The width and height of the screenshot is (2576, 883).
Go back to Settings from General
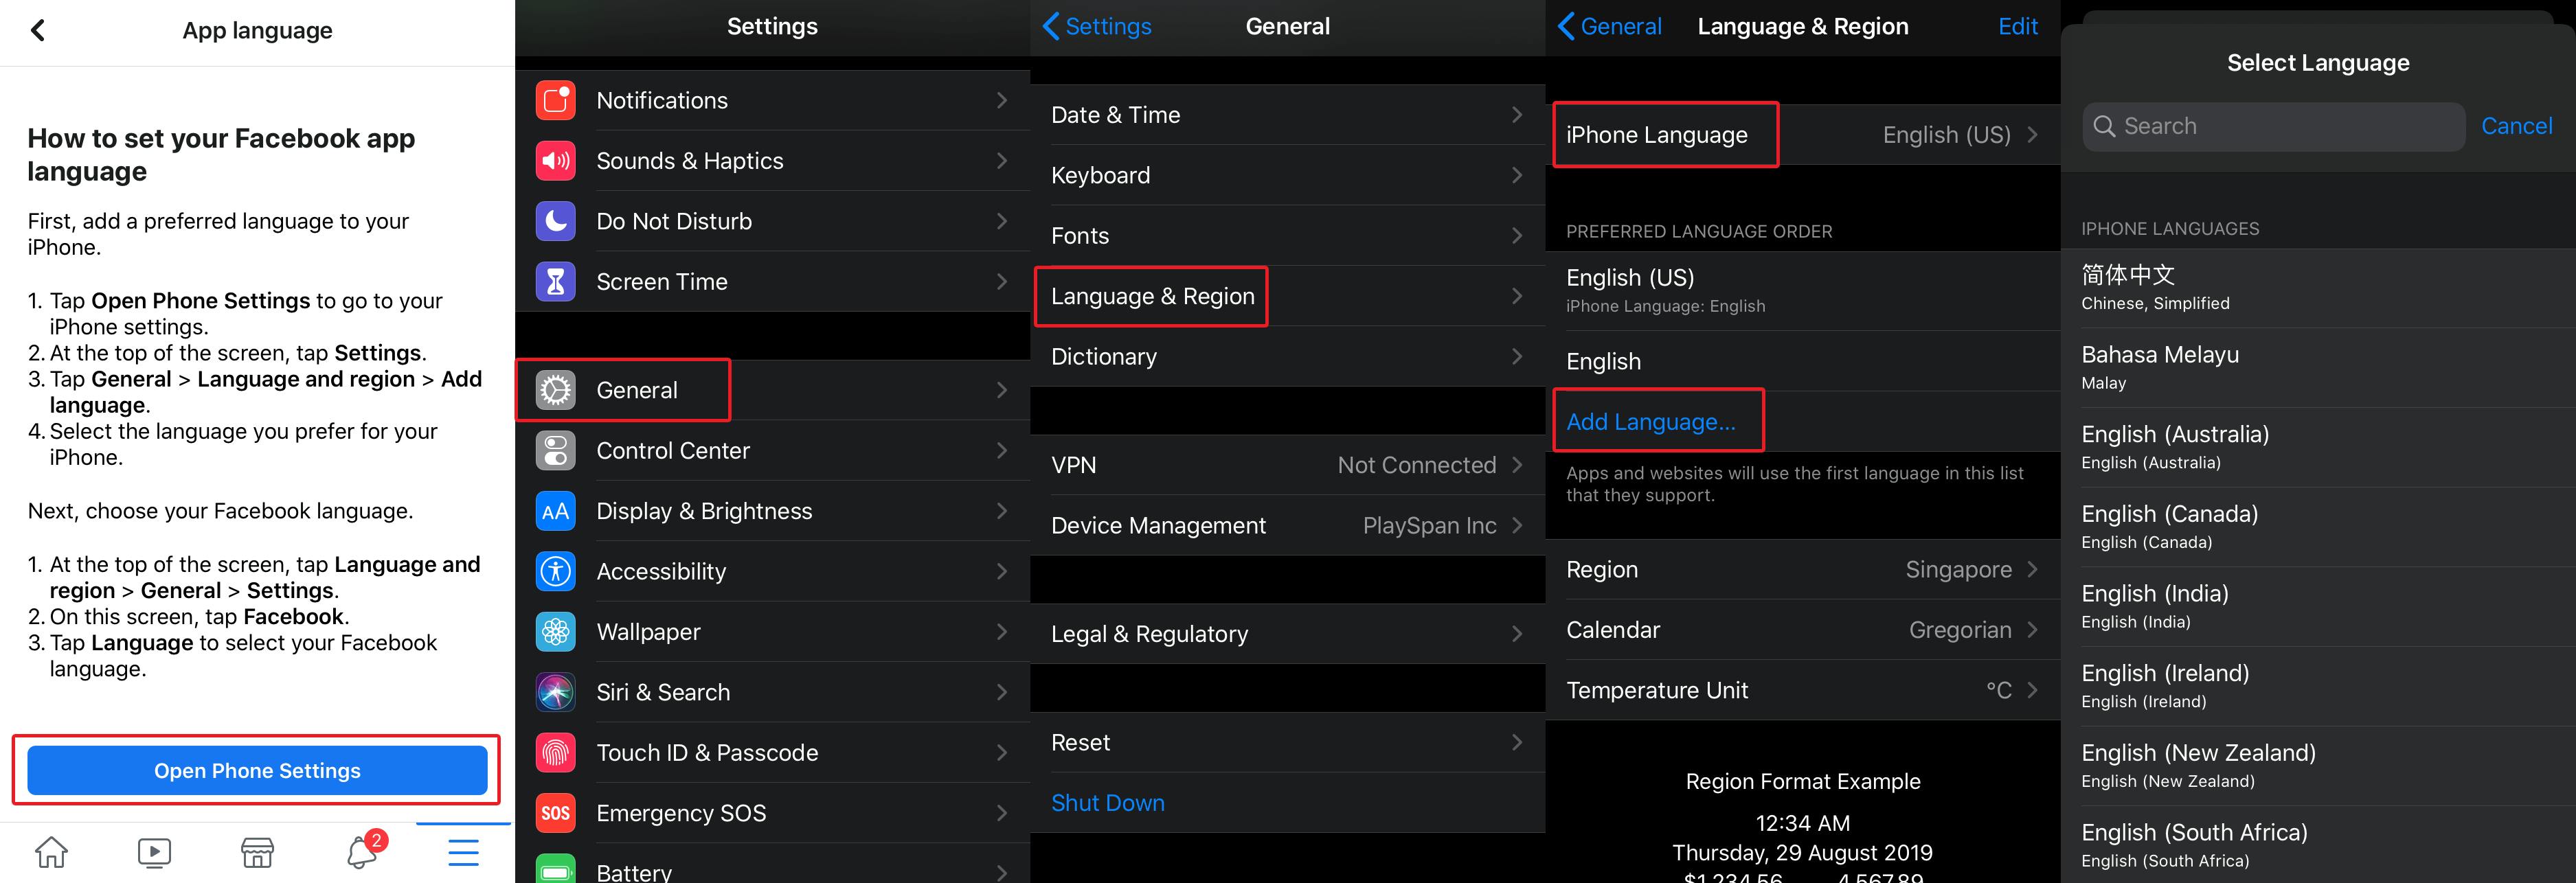click(x=1097, y=27)
